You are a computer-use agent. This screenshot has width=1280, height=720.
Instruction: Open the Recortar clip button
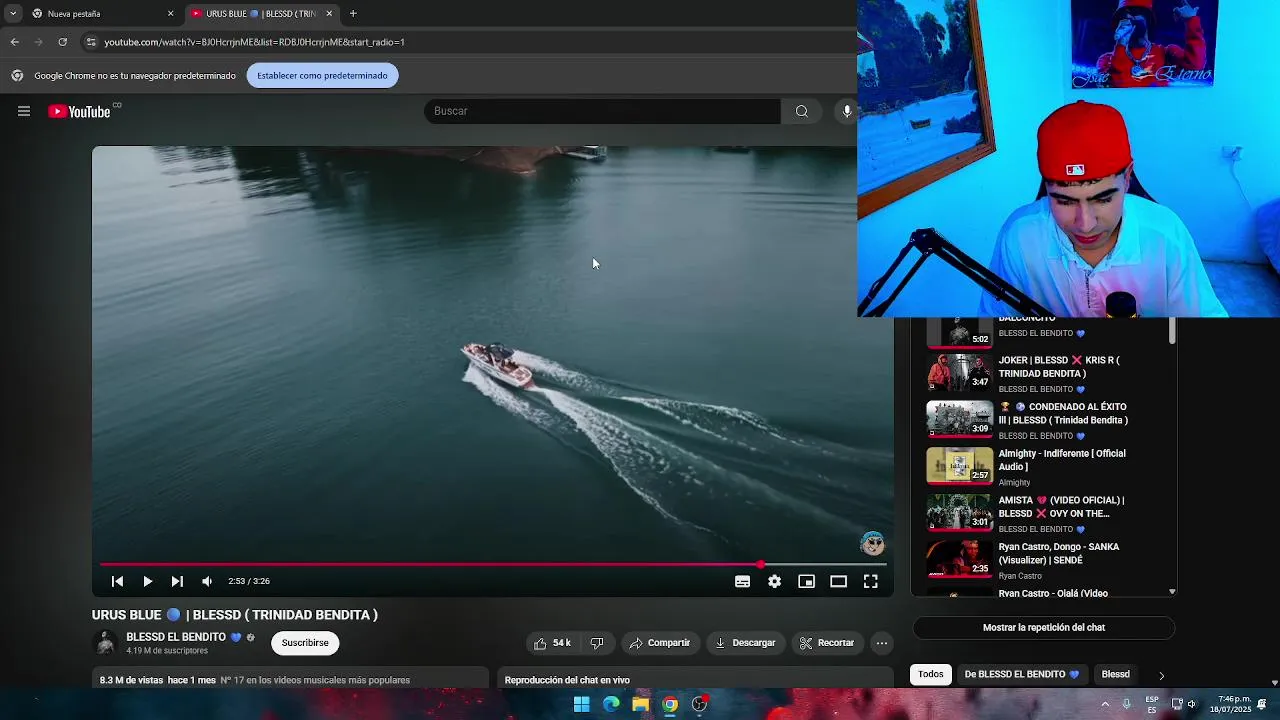click(826, 643)
